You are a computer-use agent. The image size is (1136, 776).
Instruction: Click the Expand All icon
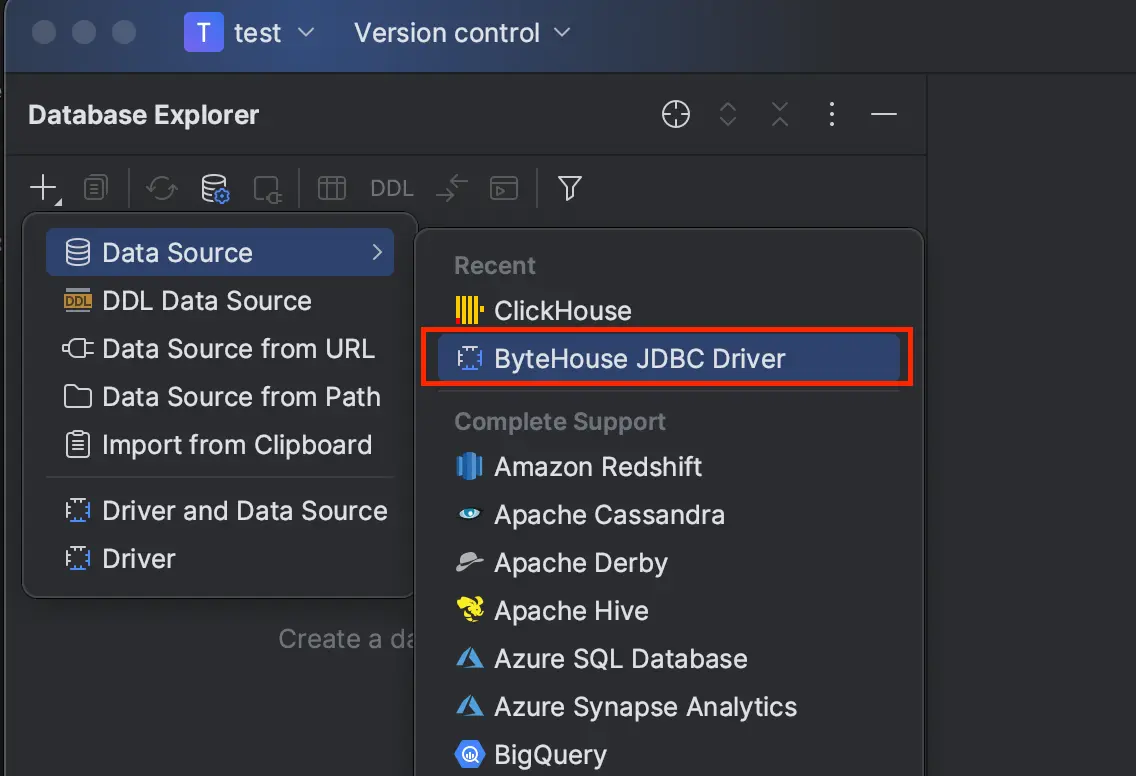click(728, 114)
